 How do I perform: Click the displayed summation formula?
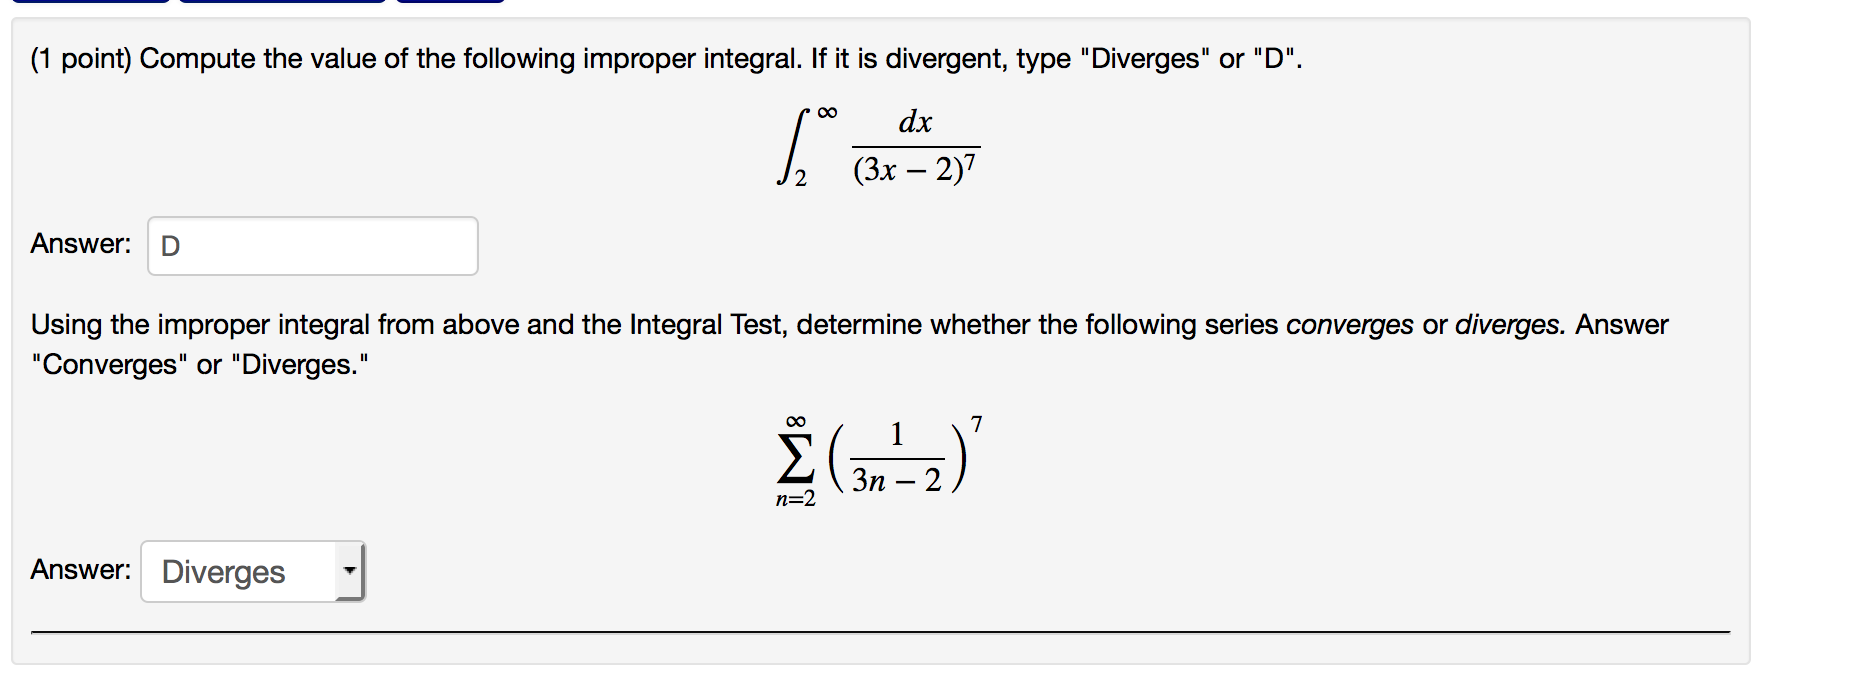[x=880, y=460]
